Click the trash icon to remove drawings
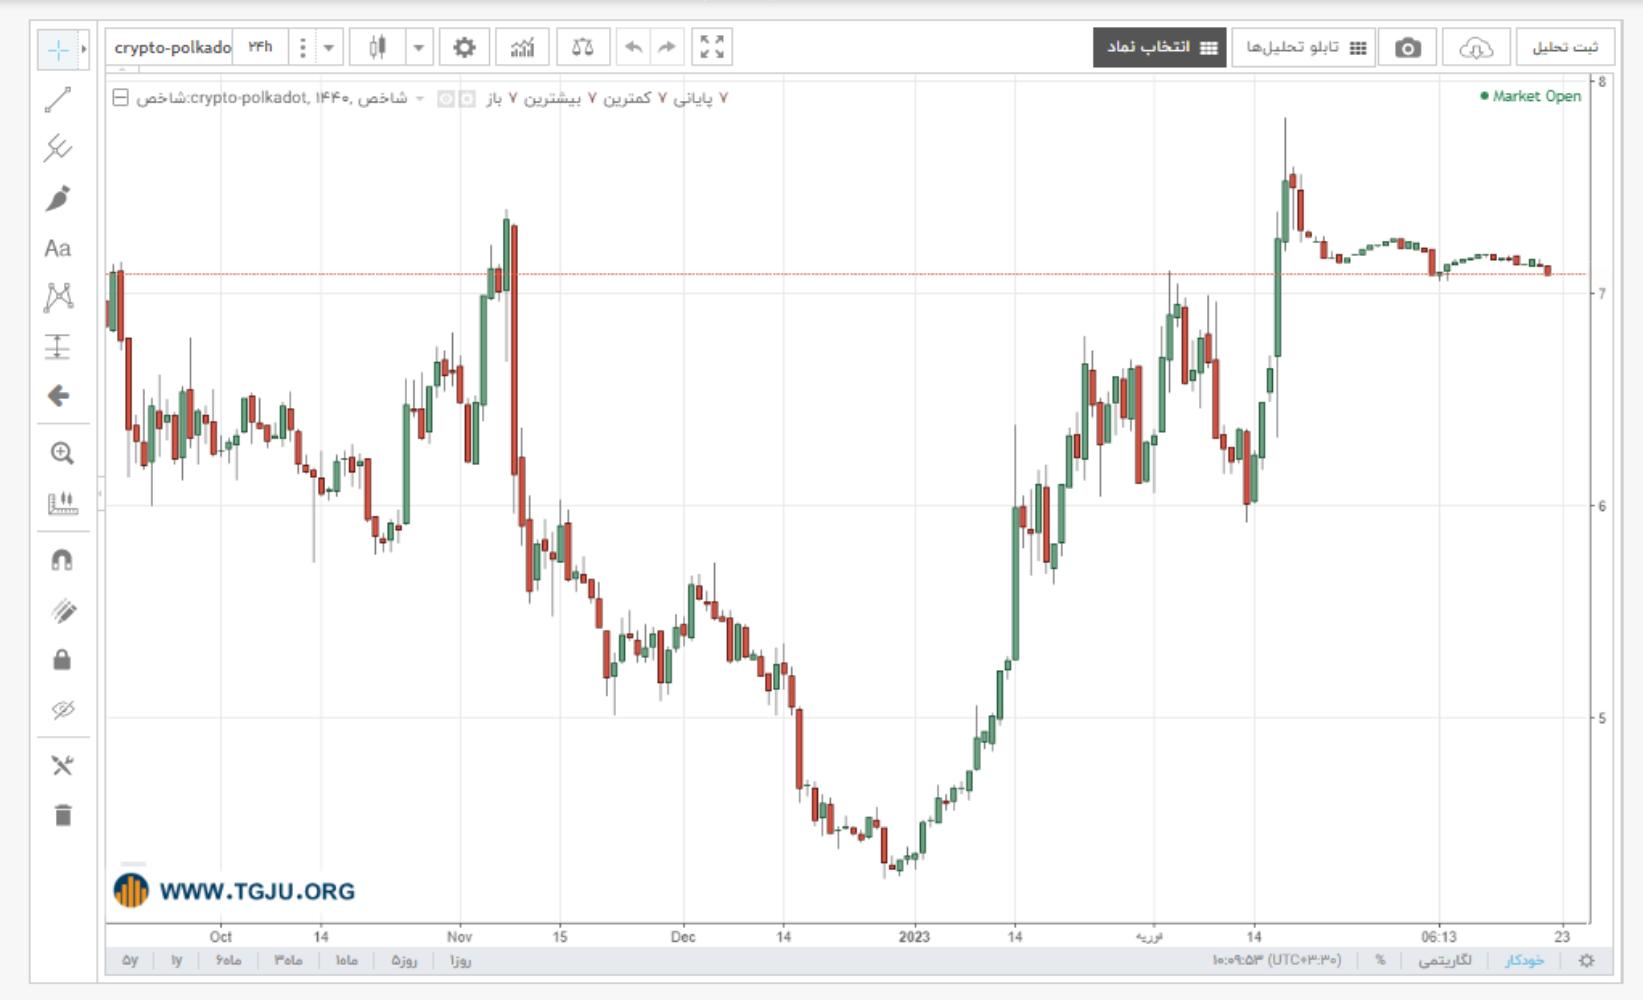 coord(62,815)
